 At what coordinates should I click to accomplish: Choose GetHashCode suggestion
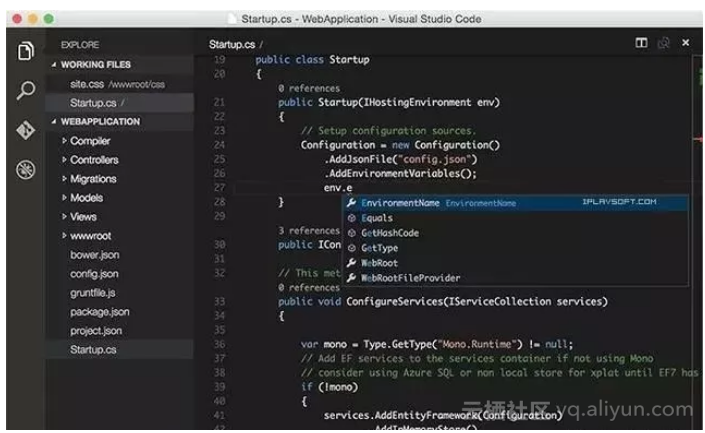(x=516, y=233)
